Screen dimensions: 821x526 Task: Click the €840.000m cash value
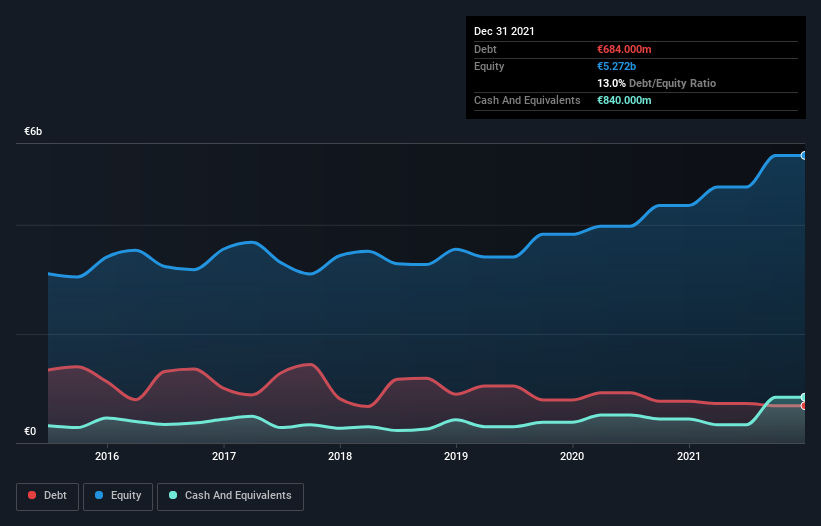click(624, 100)
